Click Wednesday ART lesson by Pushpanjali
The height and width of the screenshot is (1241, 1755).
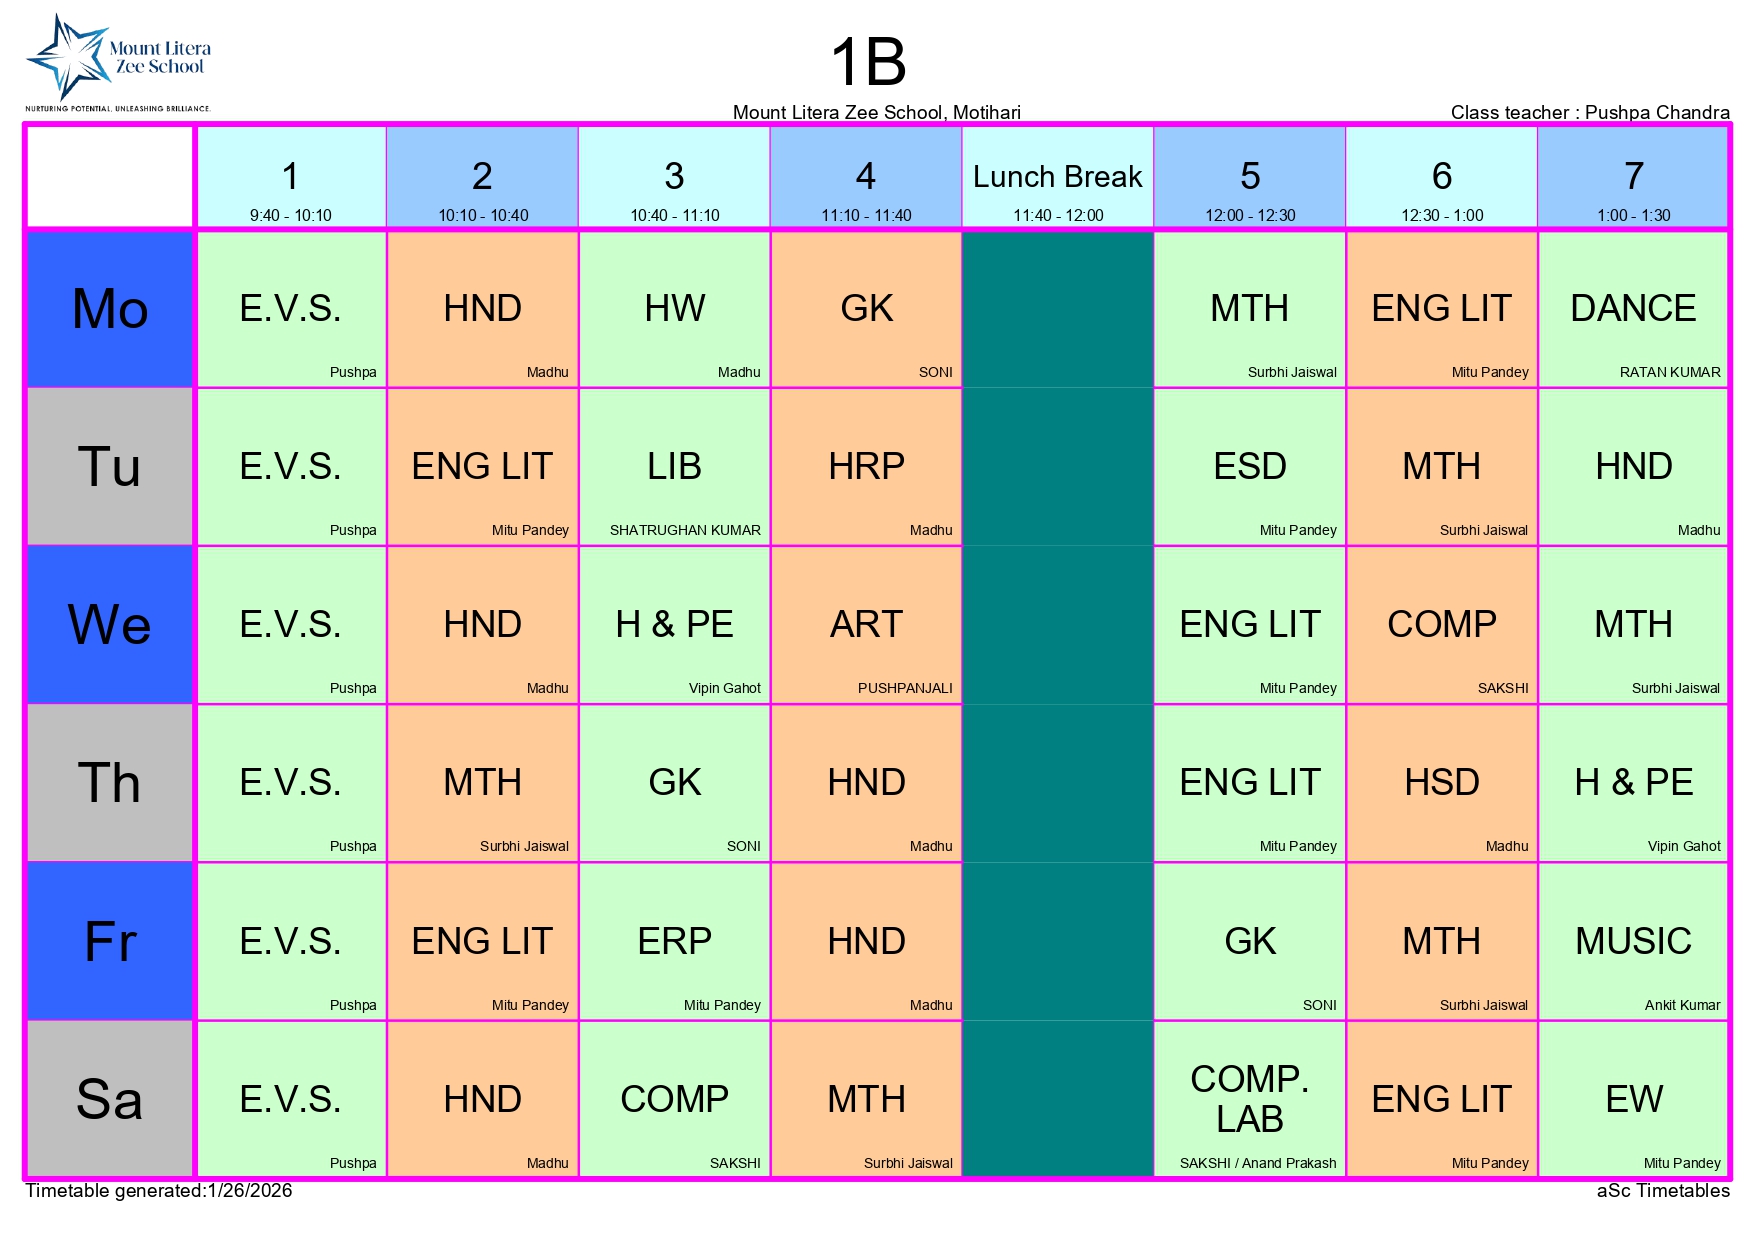click(x=866, y=625)
